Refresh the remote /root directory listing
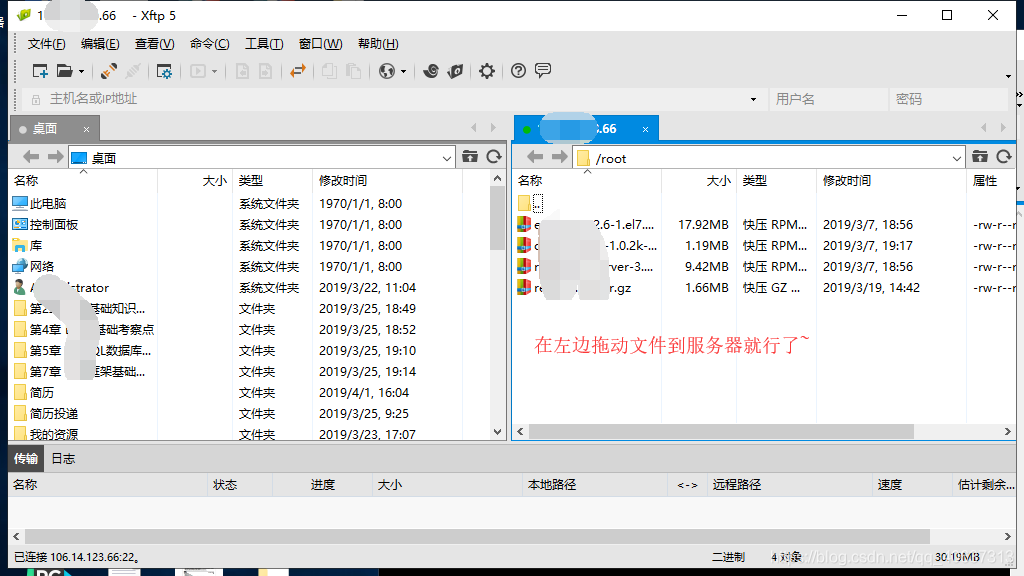The image size is (1024, 576). tap(1003, 156)
